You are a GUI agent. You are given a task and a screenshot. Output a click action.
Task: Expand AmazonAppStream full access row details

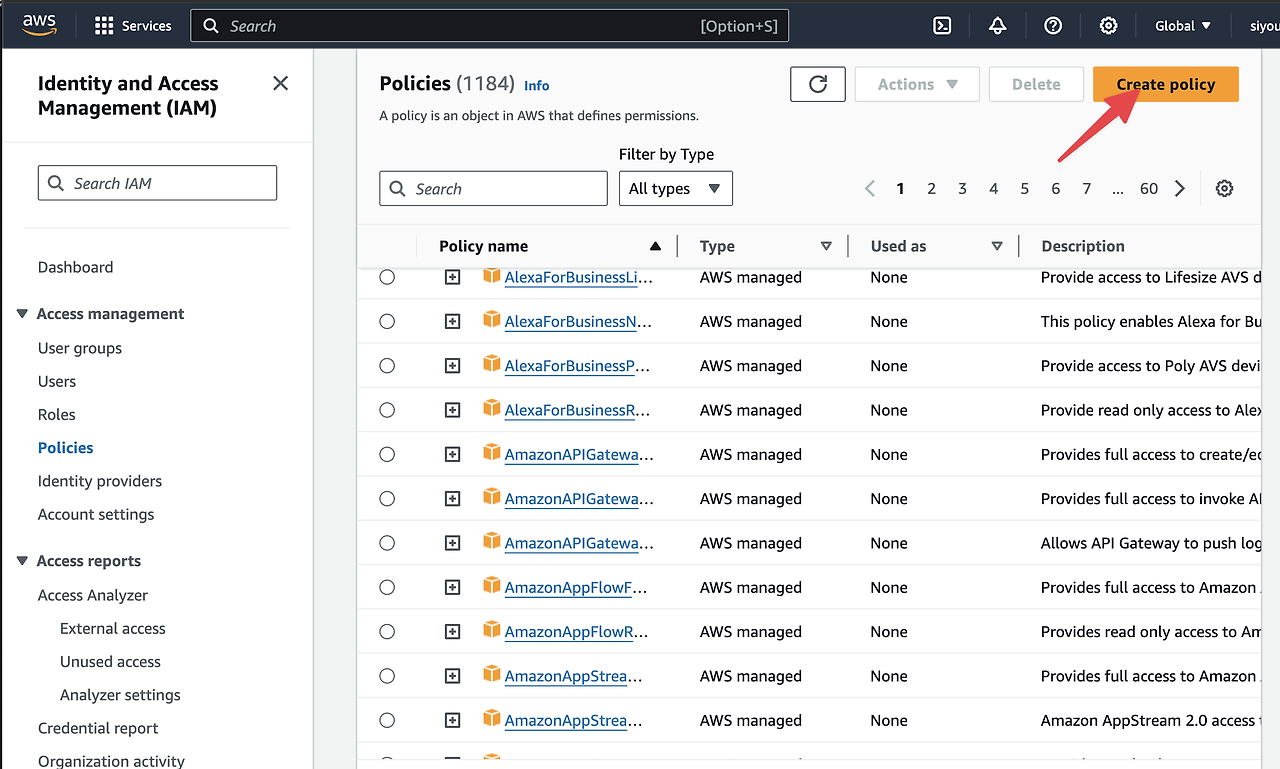click(452, 676)
